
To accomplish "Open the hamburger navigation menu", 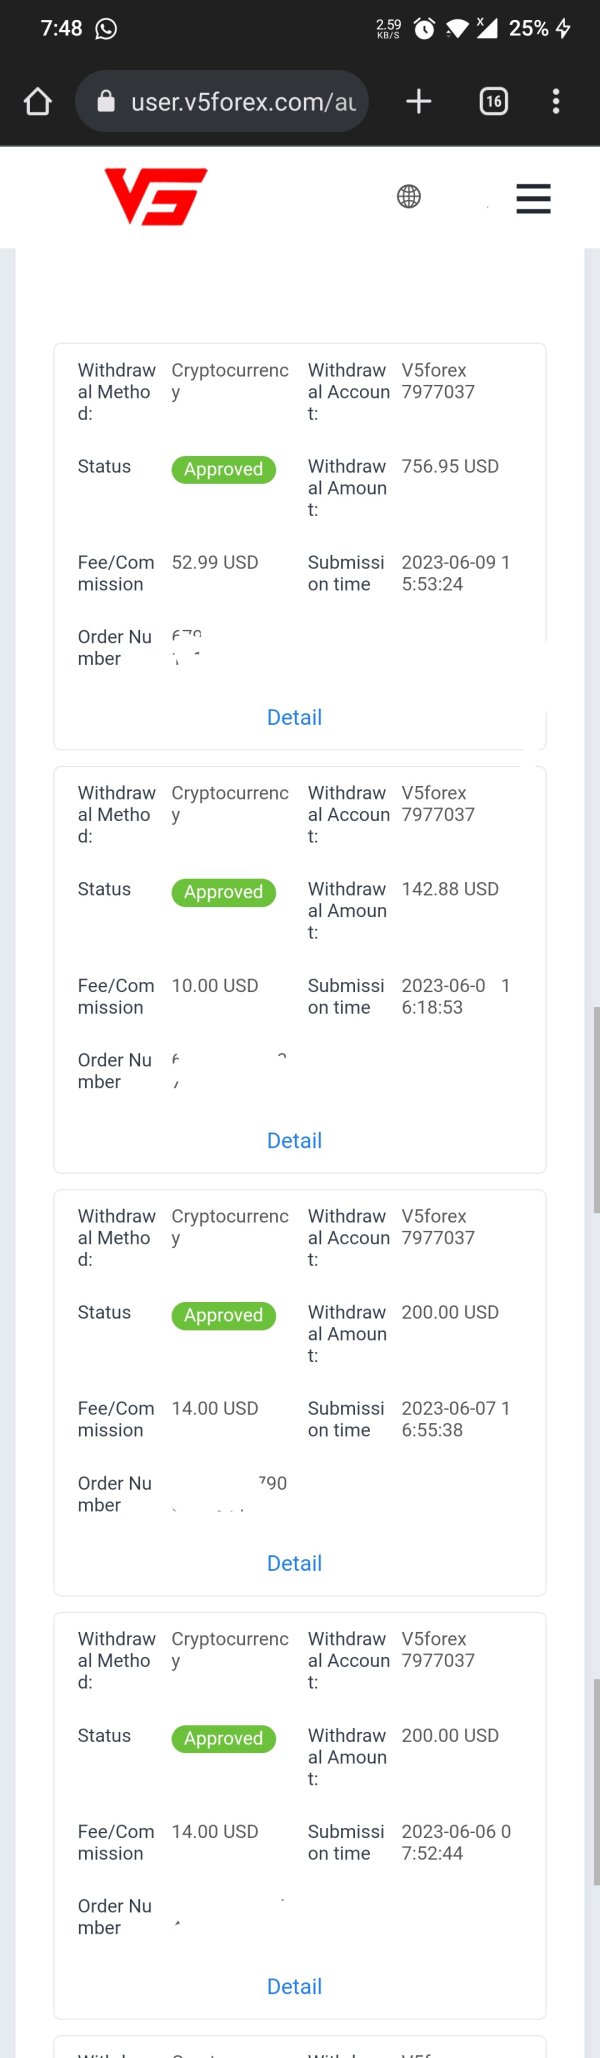I will point(533,198).
